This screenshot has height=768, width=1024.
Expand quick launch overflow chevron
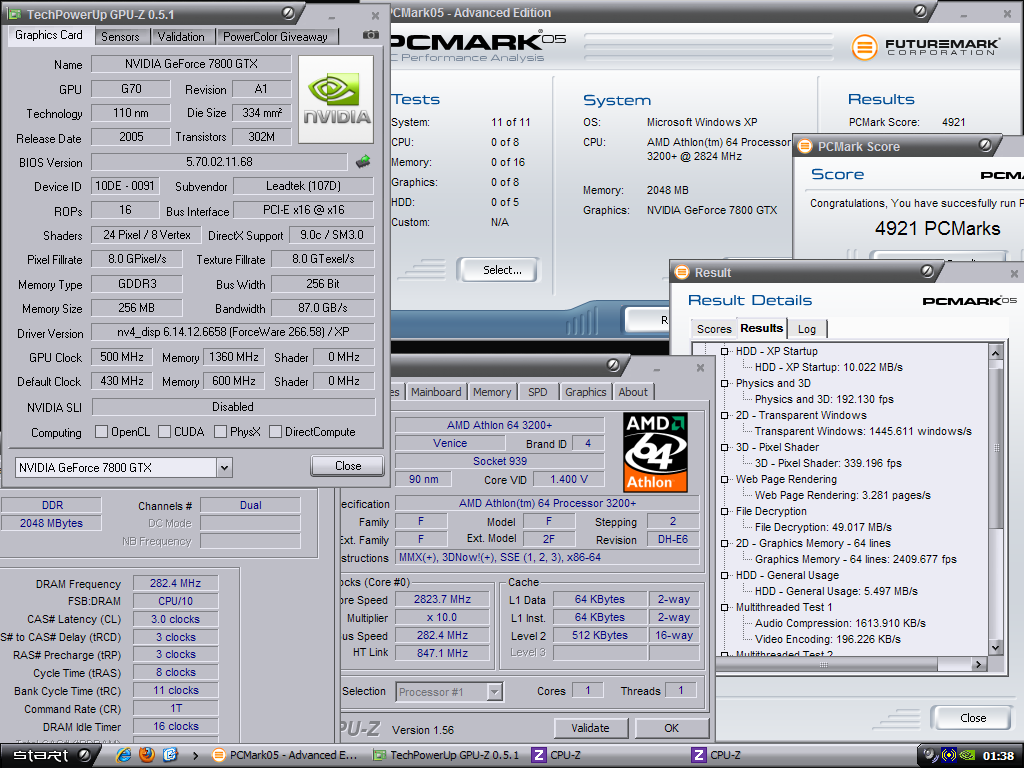coord(195,756)
